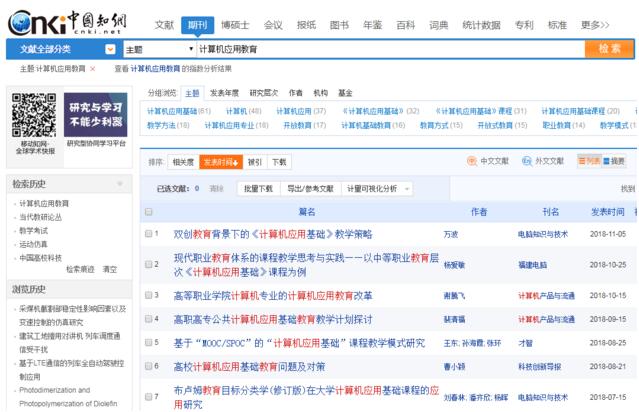The image size is (639, 412).
Task: Check the box for result row 6
Action: tap(149, 366)
